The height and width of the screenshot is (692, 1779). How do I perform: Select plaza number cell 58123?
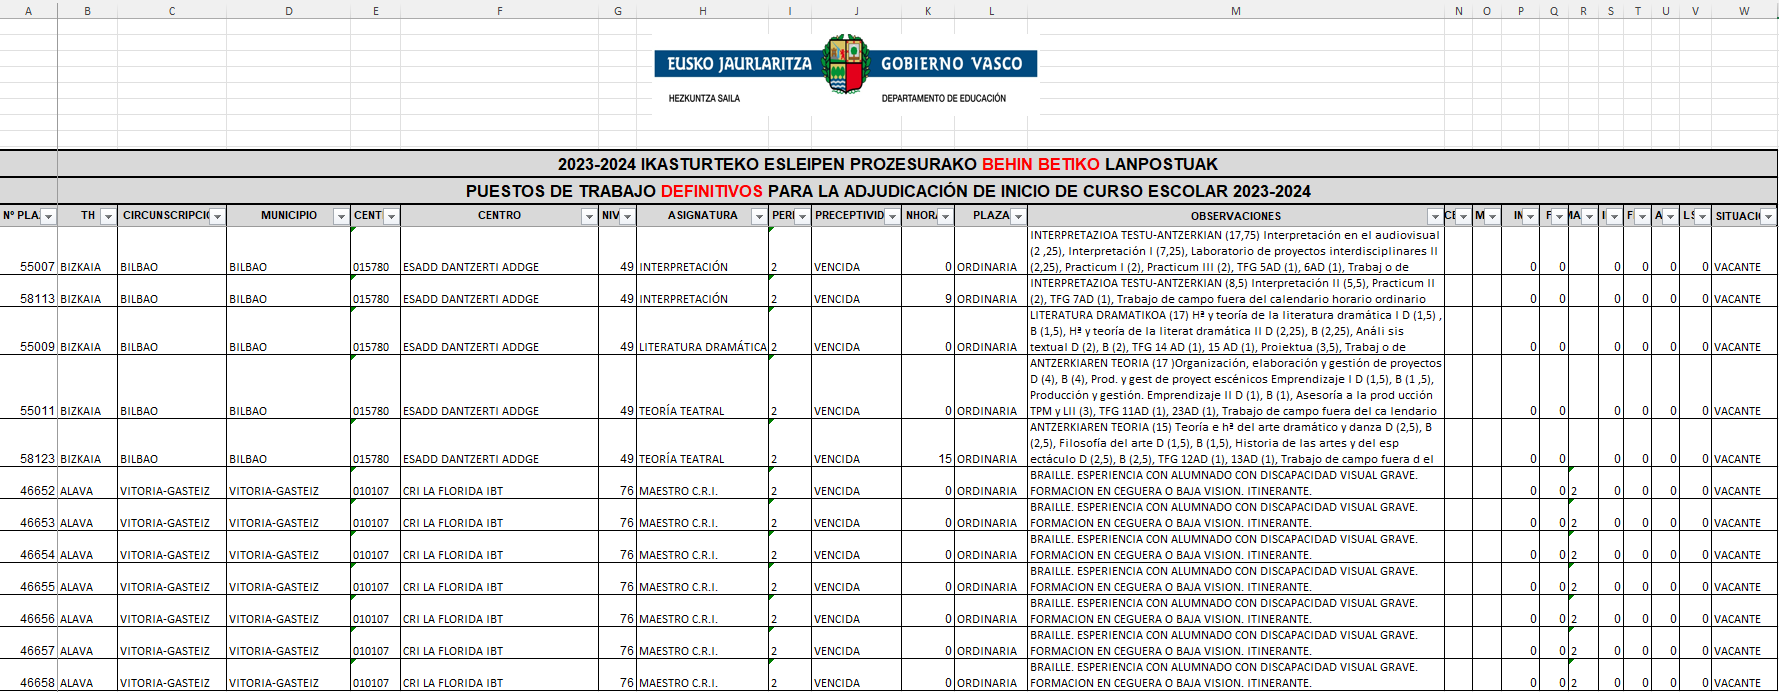[29, 443]
